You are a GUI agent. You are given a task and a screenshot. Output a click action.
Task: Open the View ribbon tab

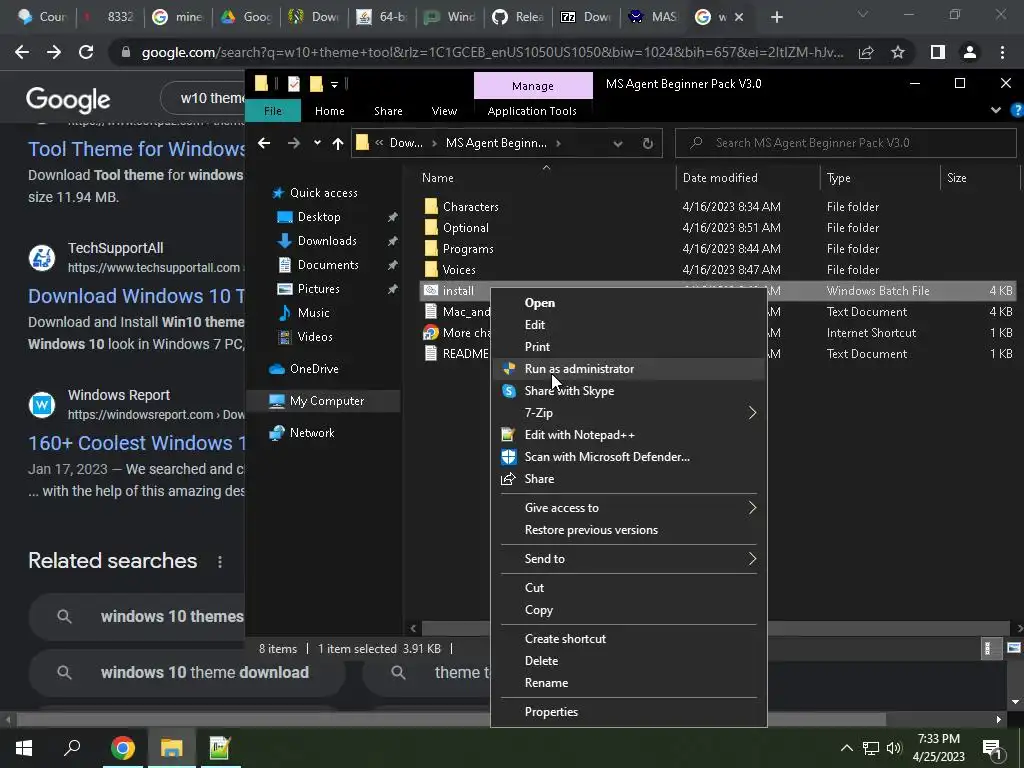(444, 111)
